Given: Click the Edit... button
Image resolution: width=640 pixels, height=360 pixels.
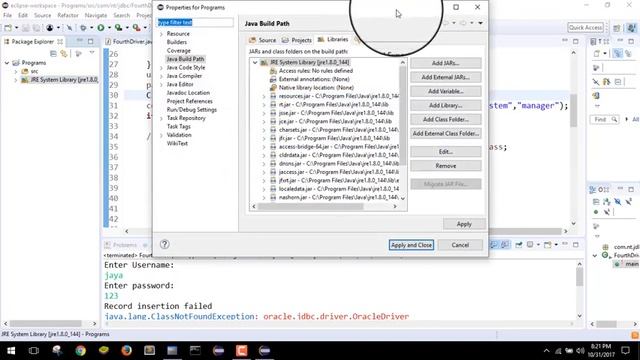Looking at the screenshot, I should pos(446,152).
